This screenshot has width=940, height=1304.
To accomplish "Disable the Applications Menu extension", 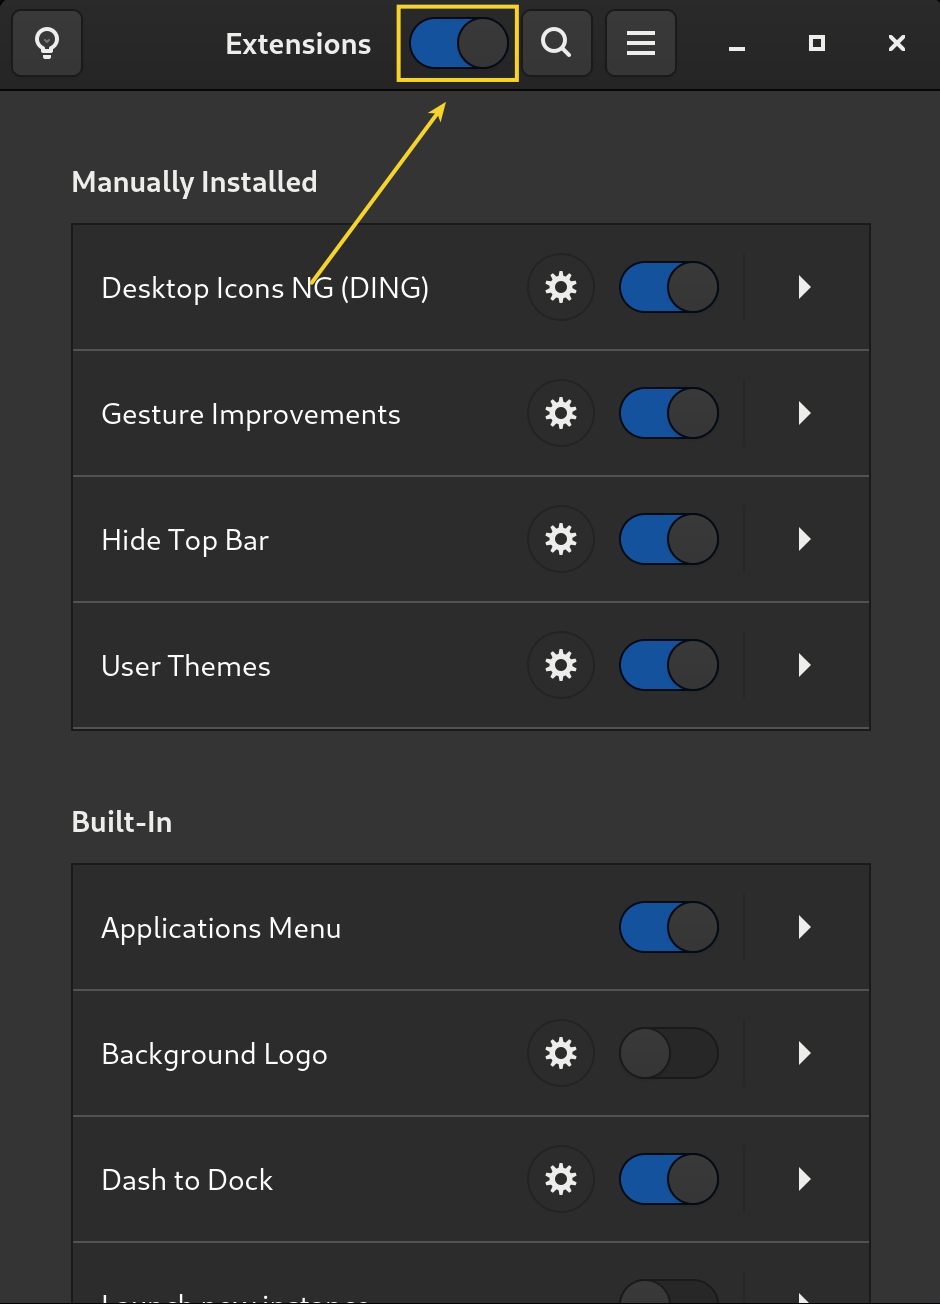I will click(x=668, y=927).
